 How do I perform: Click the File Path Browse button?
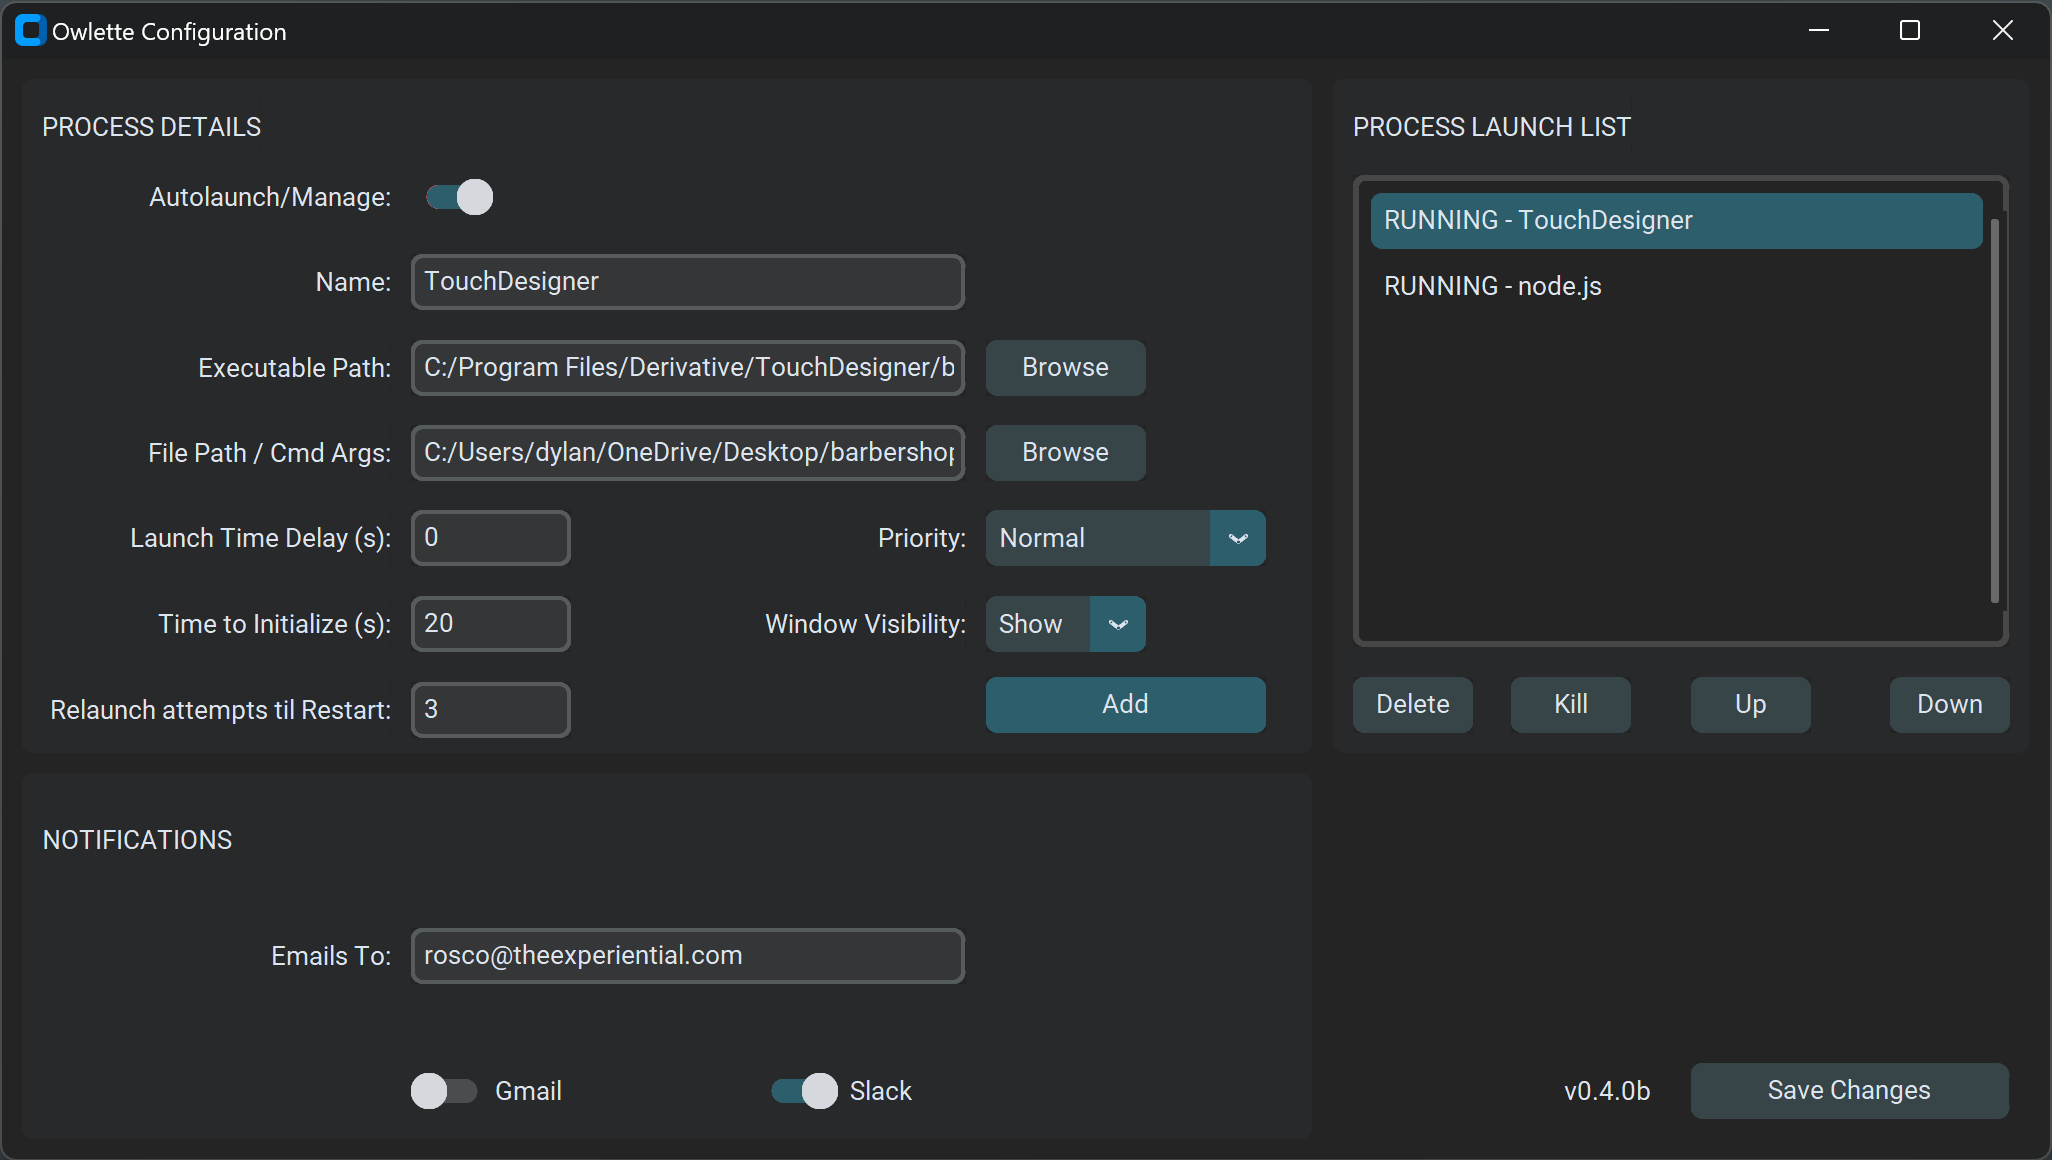coord(1065,452)
